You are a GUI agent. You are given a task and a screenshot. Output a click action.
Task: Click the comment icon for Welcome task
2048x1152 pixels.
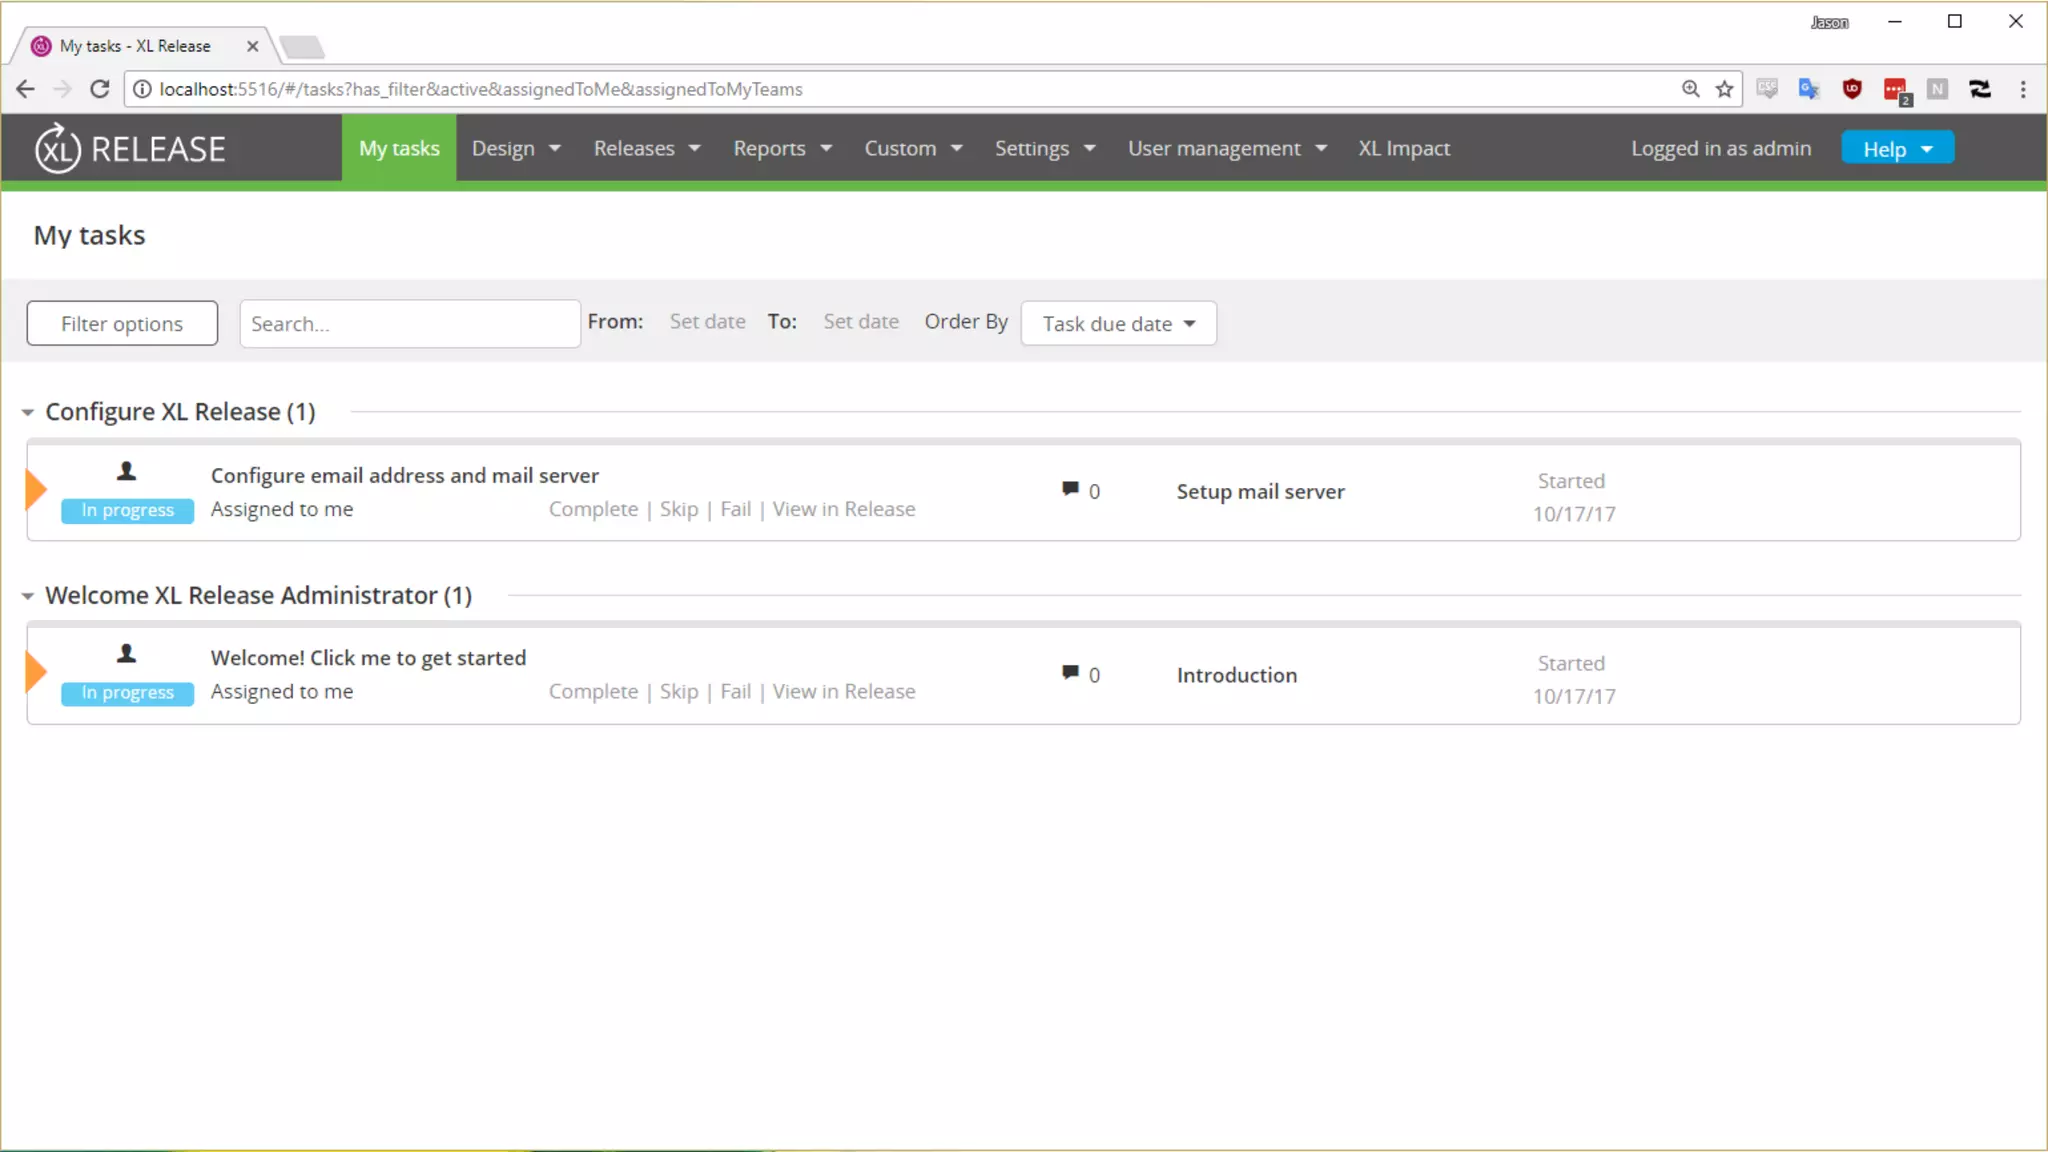click(x=1070, y=672)
